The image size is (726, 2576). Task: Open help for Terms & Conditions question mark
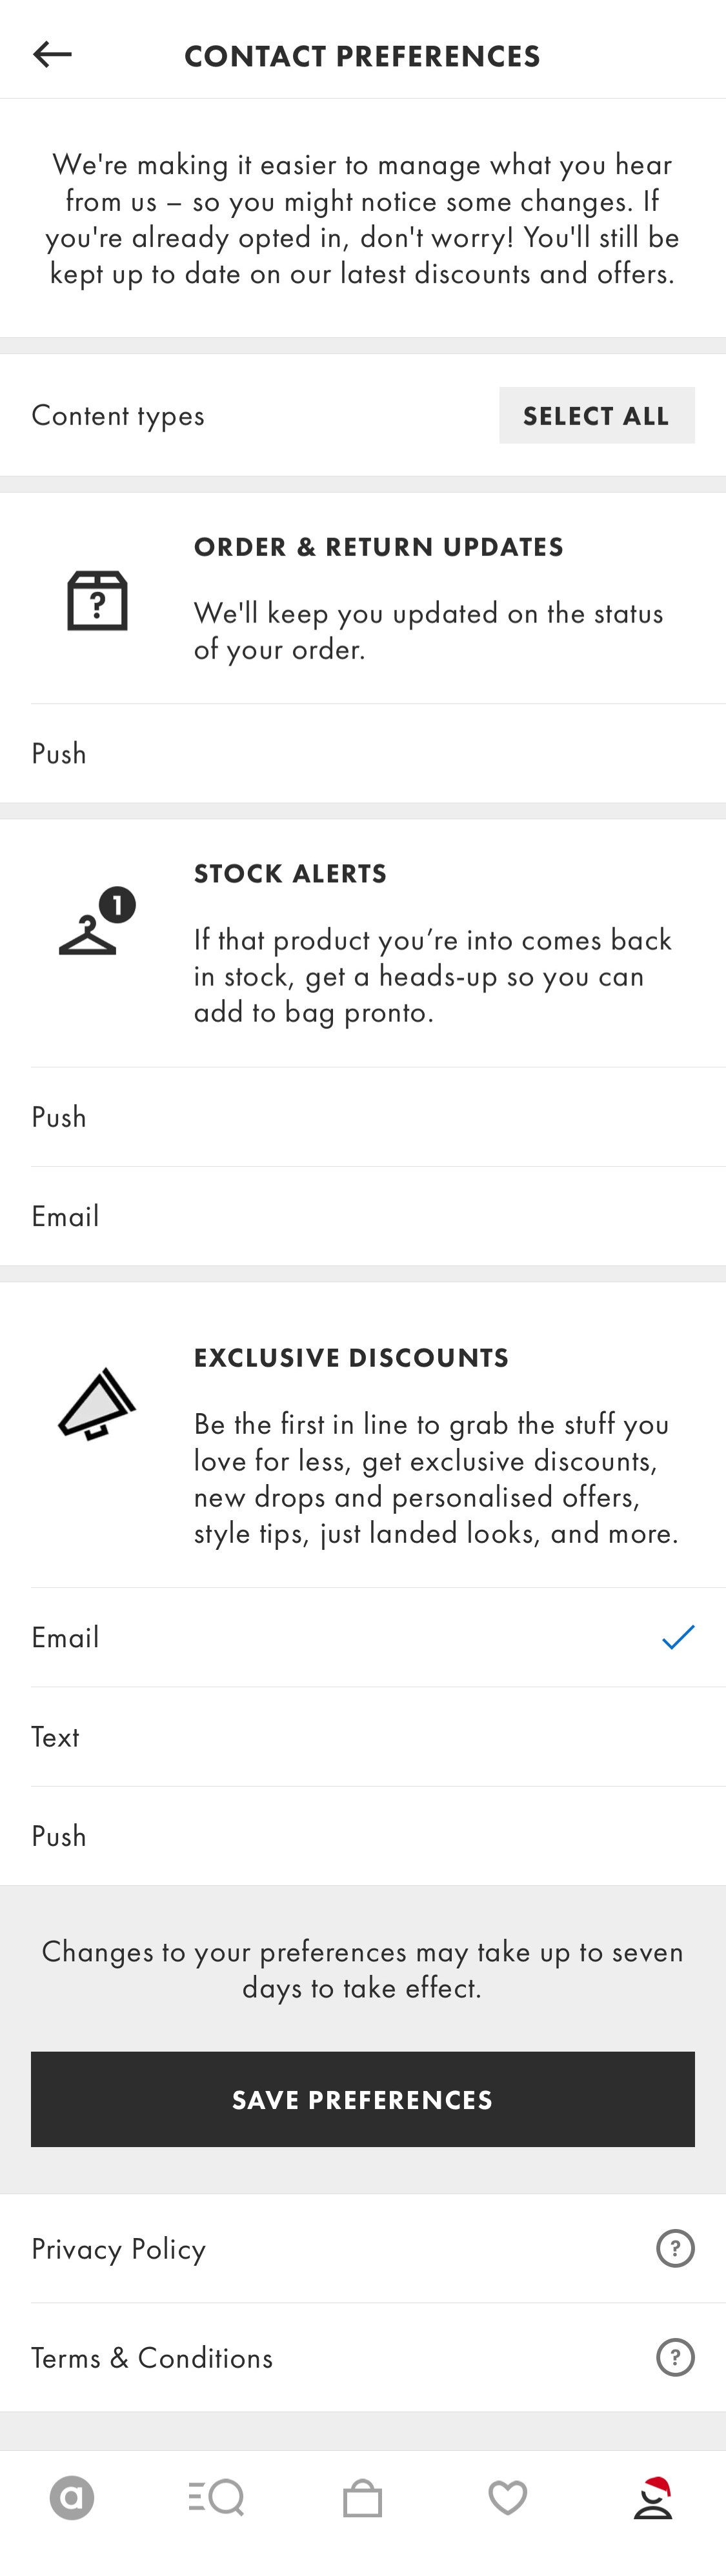coord(675,2357)
